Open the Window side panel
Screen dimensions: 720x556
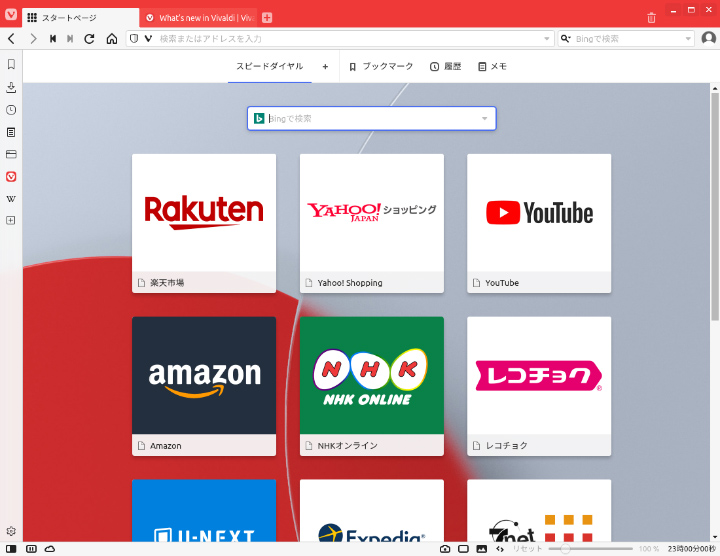11,154
